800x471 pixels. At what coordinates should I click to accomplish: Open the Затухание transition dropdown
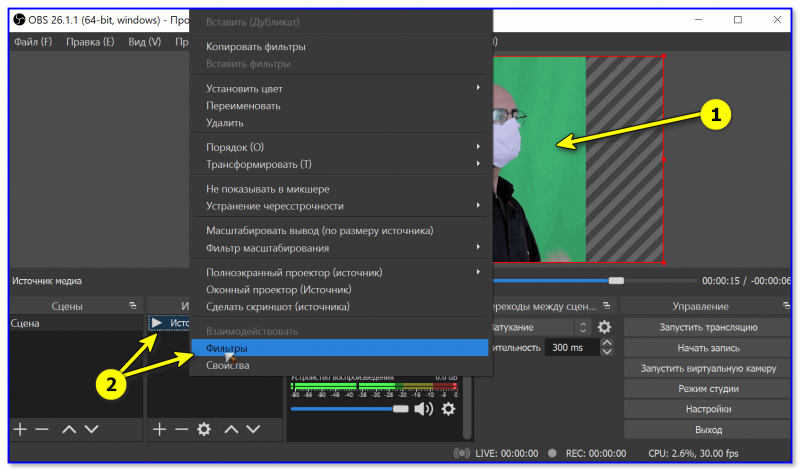[x=540, y=327]
